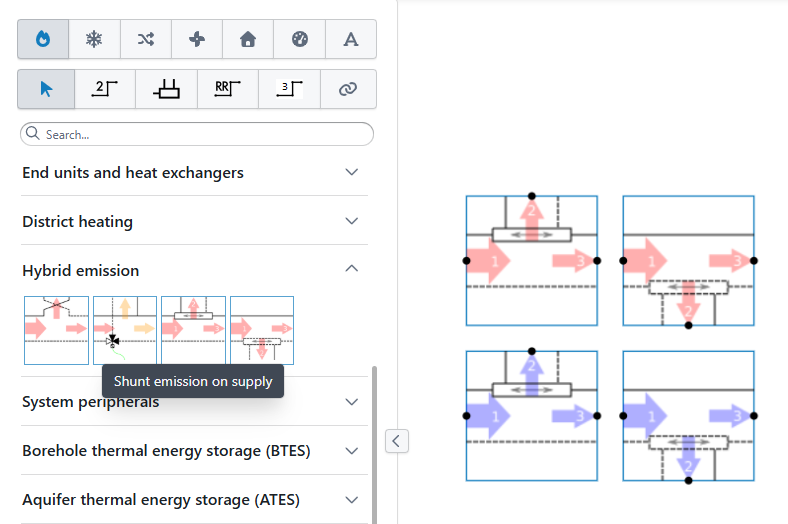The image size is (788, 524).
Task: Select the heating flame category icon
Action: (x=43, y=39)
